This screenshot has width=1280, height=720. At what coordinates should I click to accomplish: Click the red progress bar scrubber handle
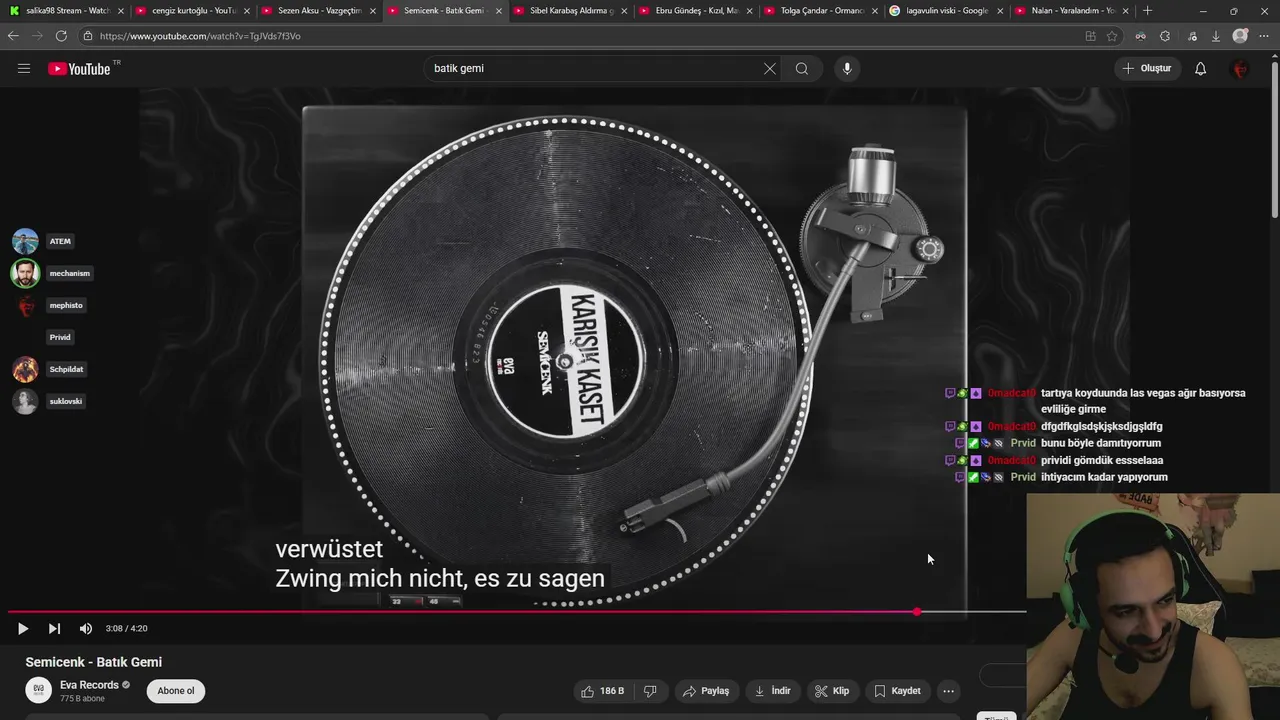(x=917, y=612)
